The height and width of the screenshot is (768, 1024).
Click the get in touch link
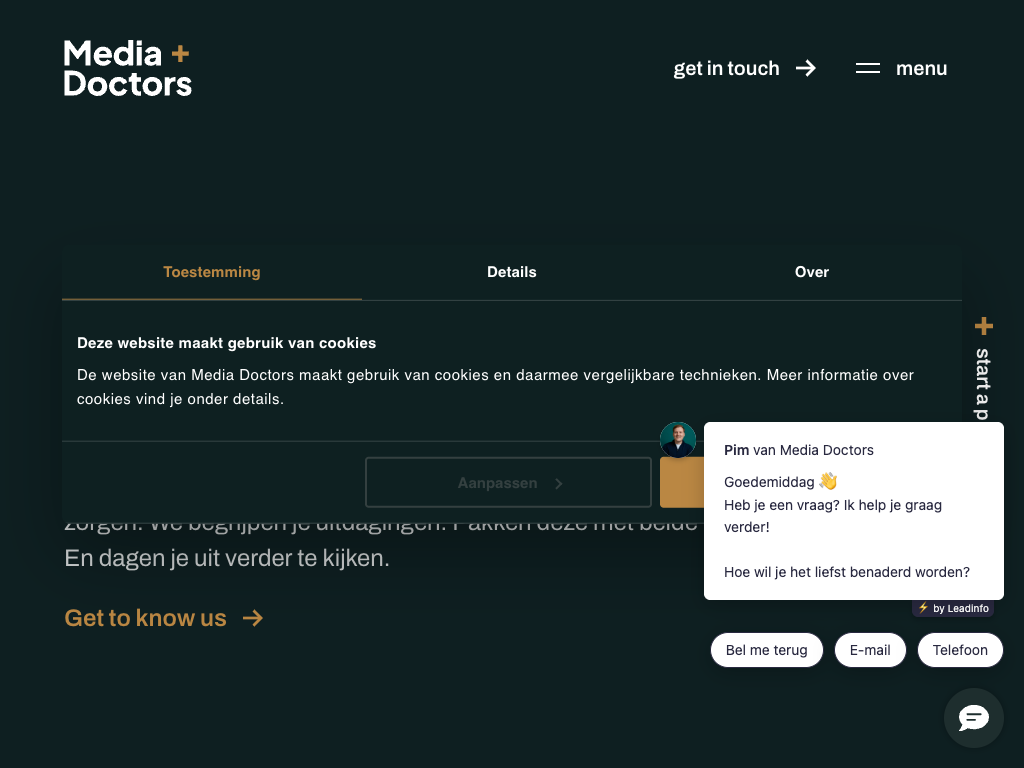[x=726, y=68]
